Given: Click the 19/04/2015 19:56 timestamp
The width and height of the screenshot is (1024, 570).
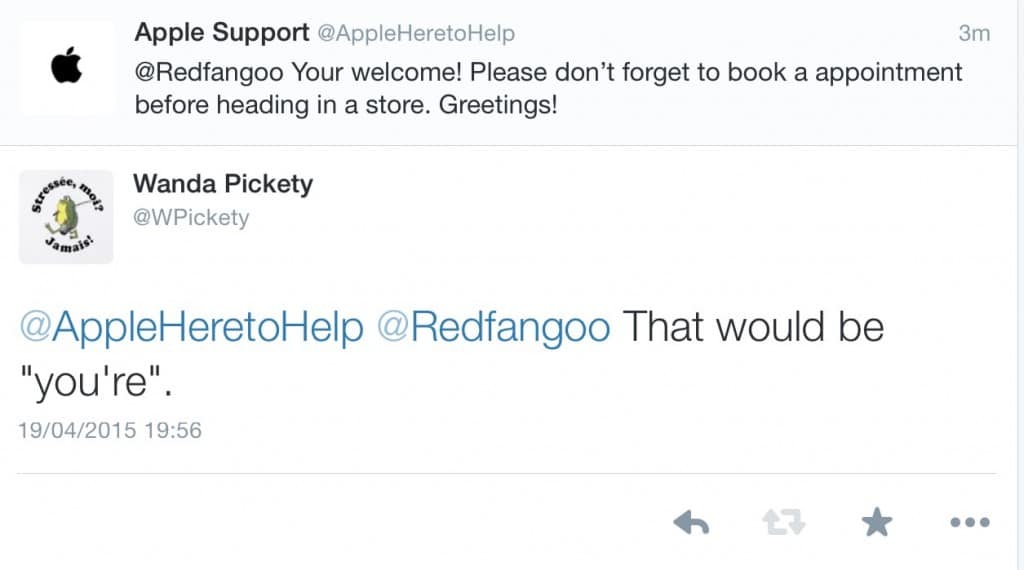Looking at the screenshot, I should pos(110,430).
